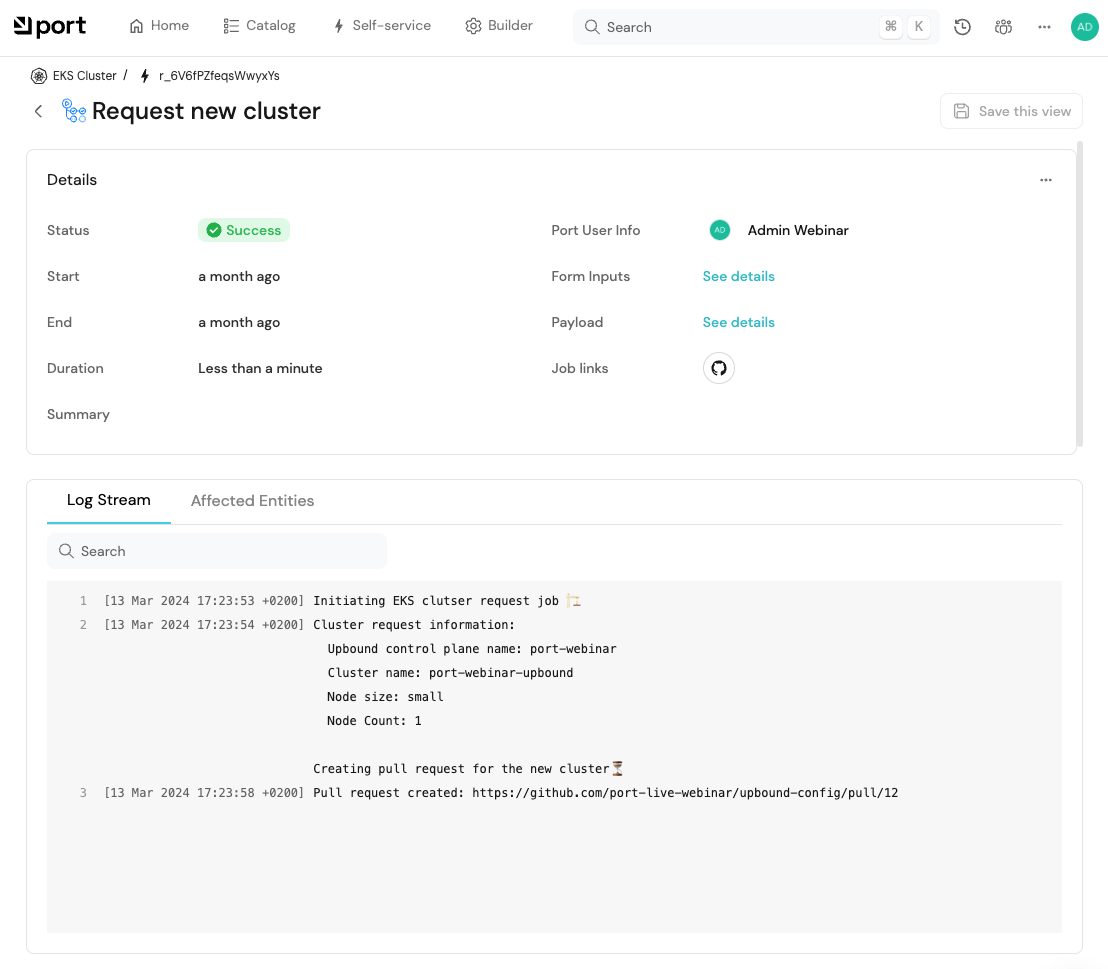Click the EKS Cluster breadcrumb icon
Image resolution: width=1108 pixels, height=969 pixels.
[39, 76]
